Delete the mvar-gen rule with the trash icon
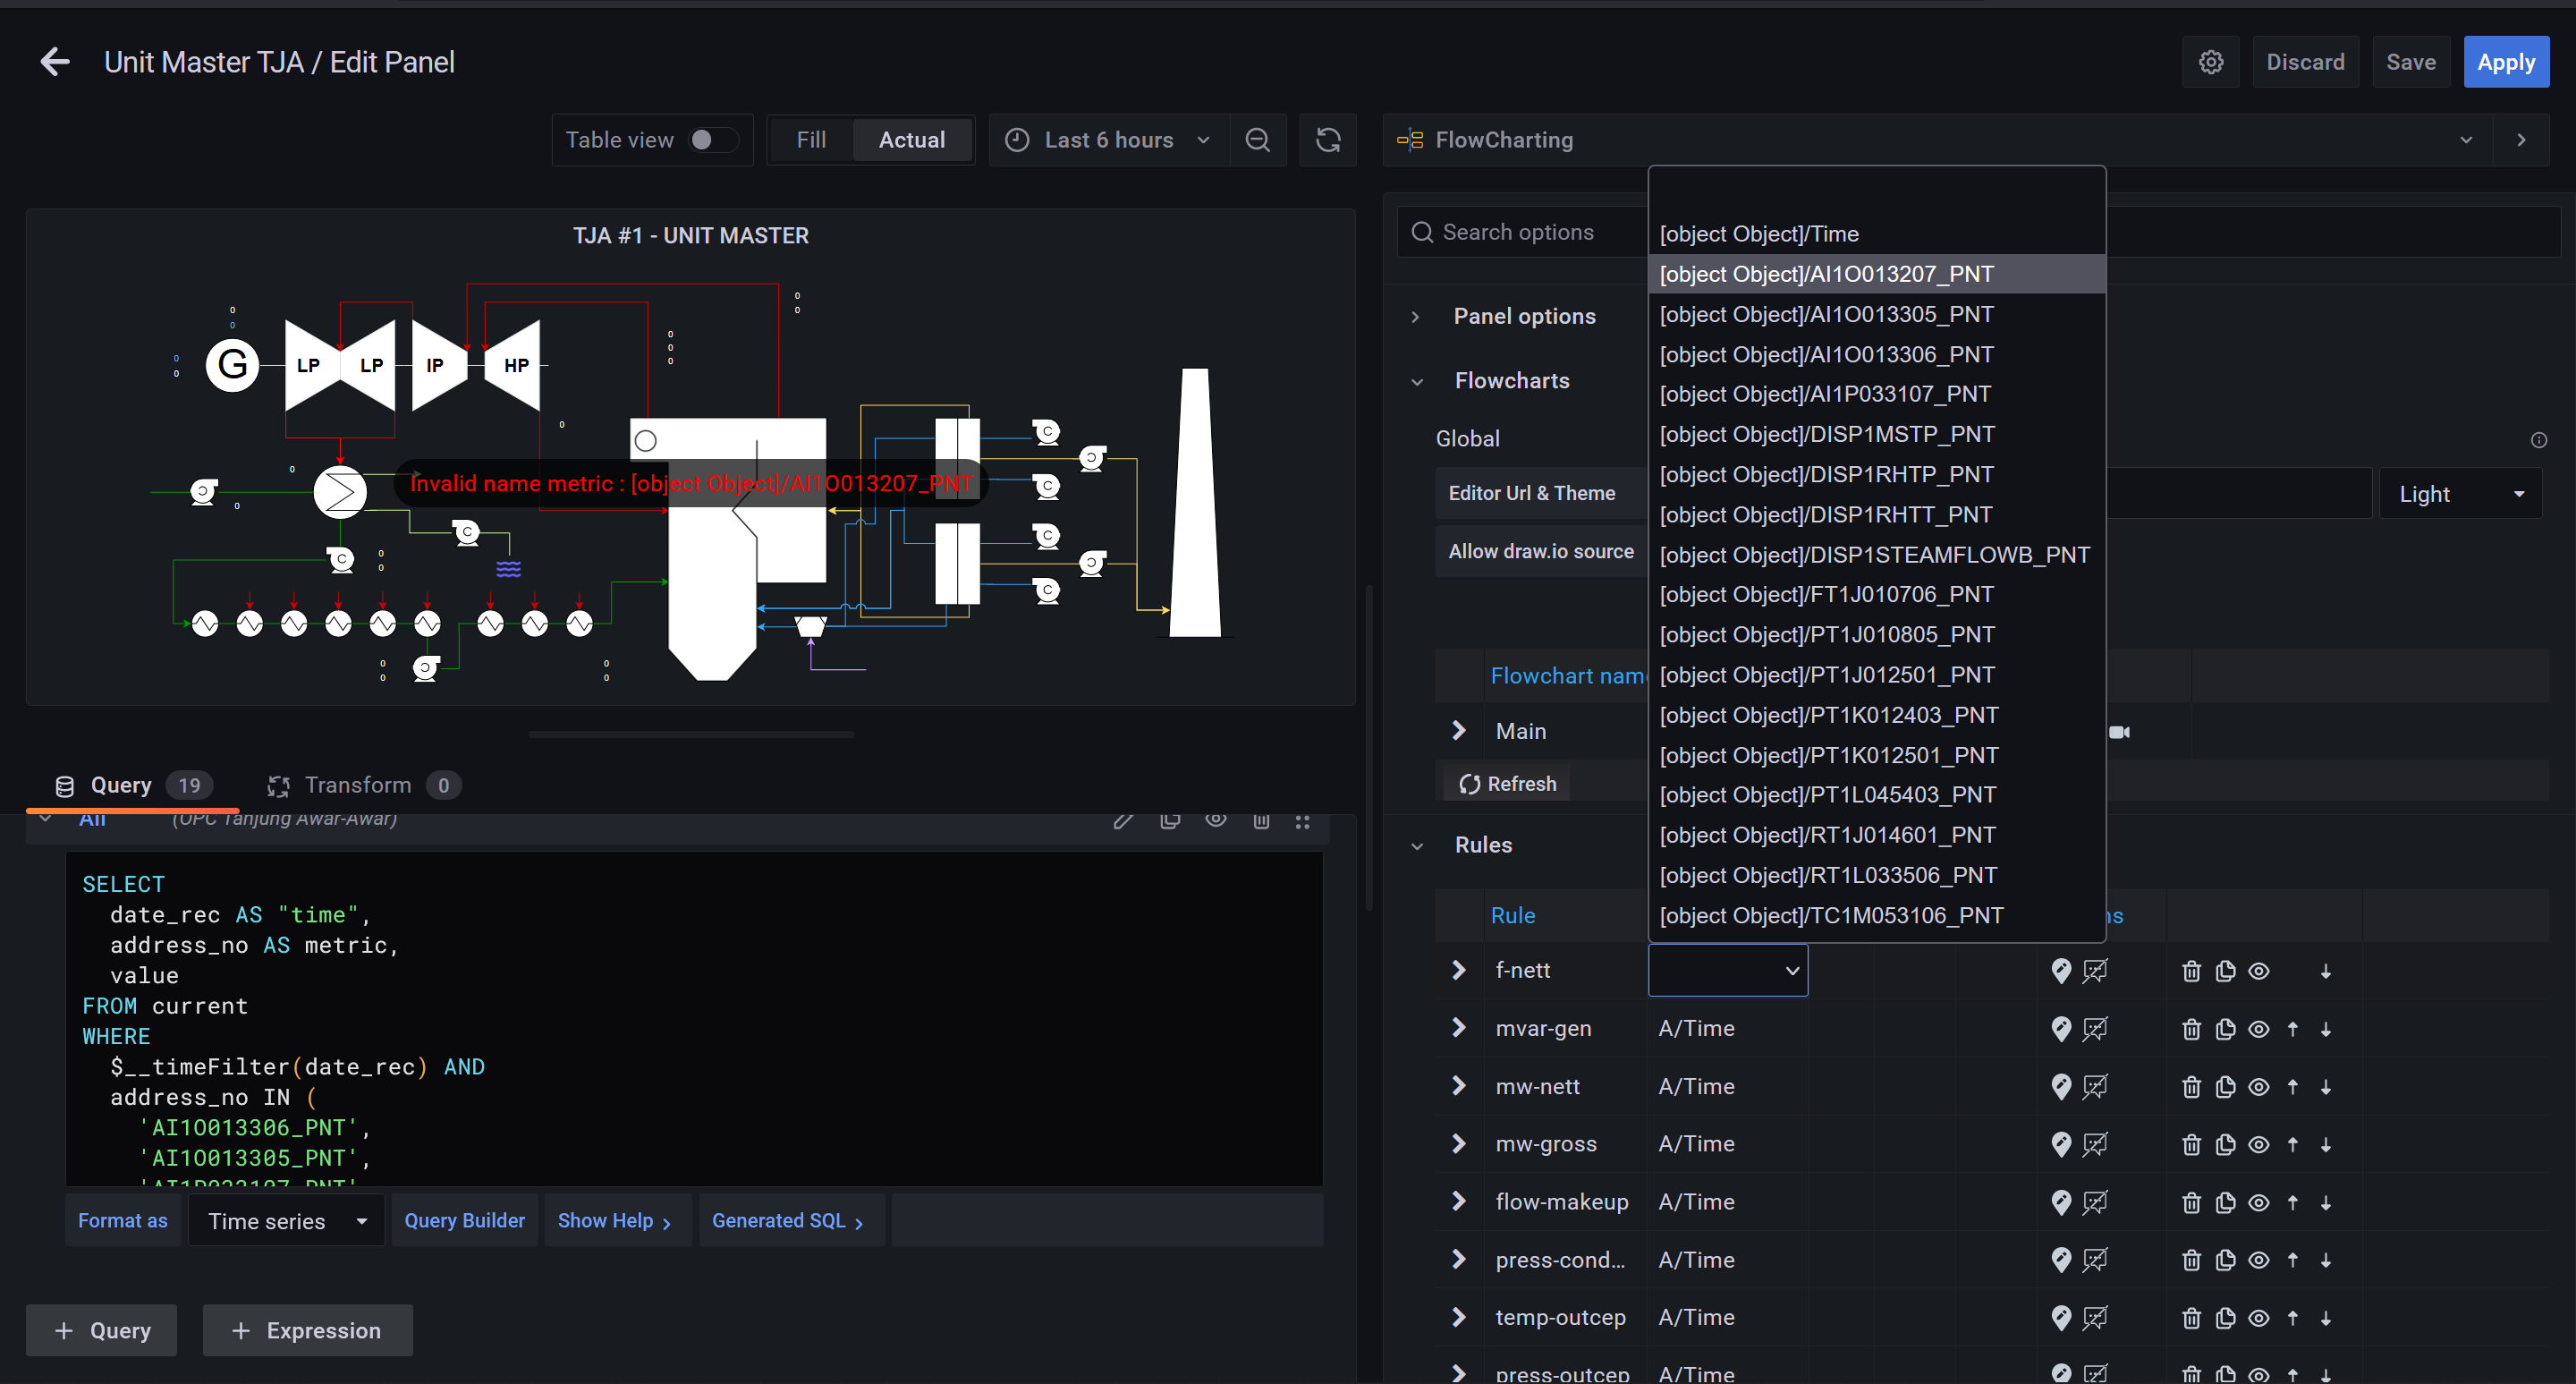 tap(2191, 1029)
